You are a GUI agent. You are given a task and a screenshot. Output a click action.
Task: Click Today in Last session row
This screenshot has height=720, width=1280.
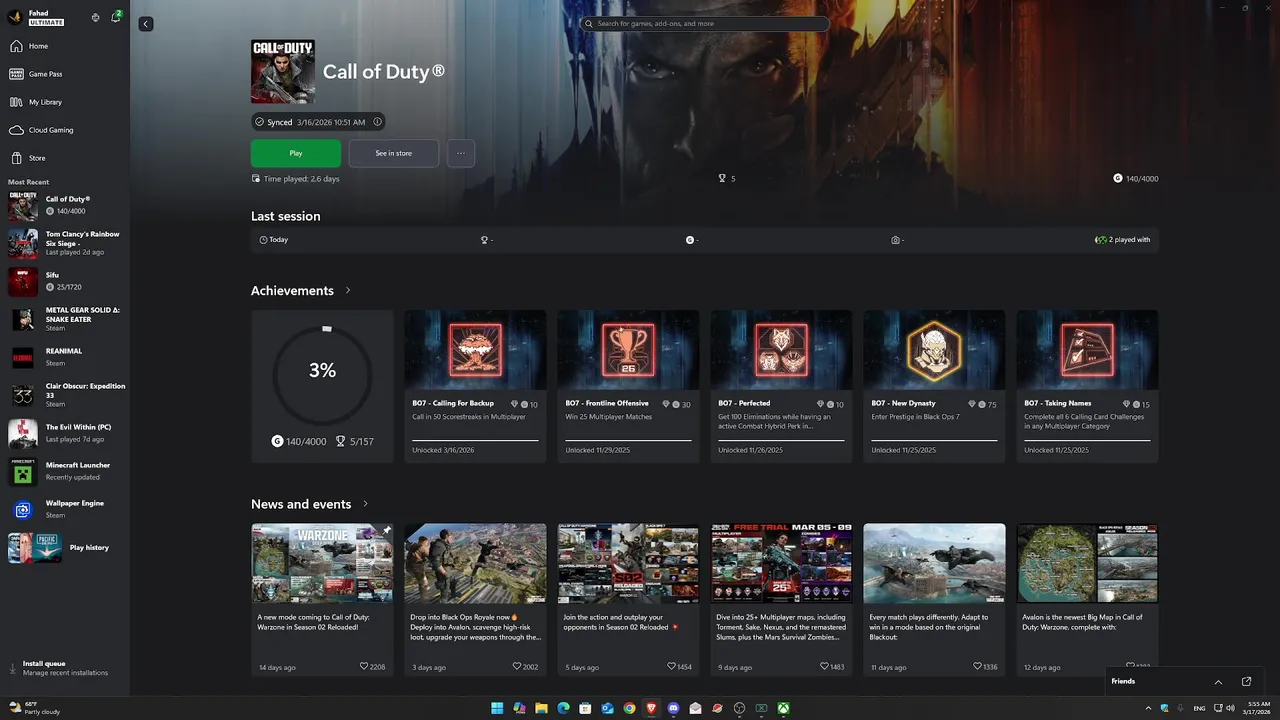273,240
